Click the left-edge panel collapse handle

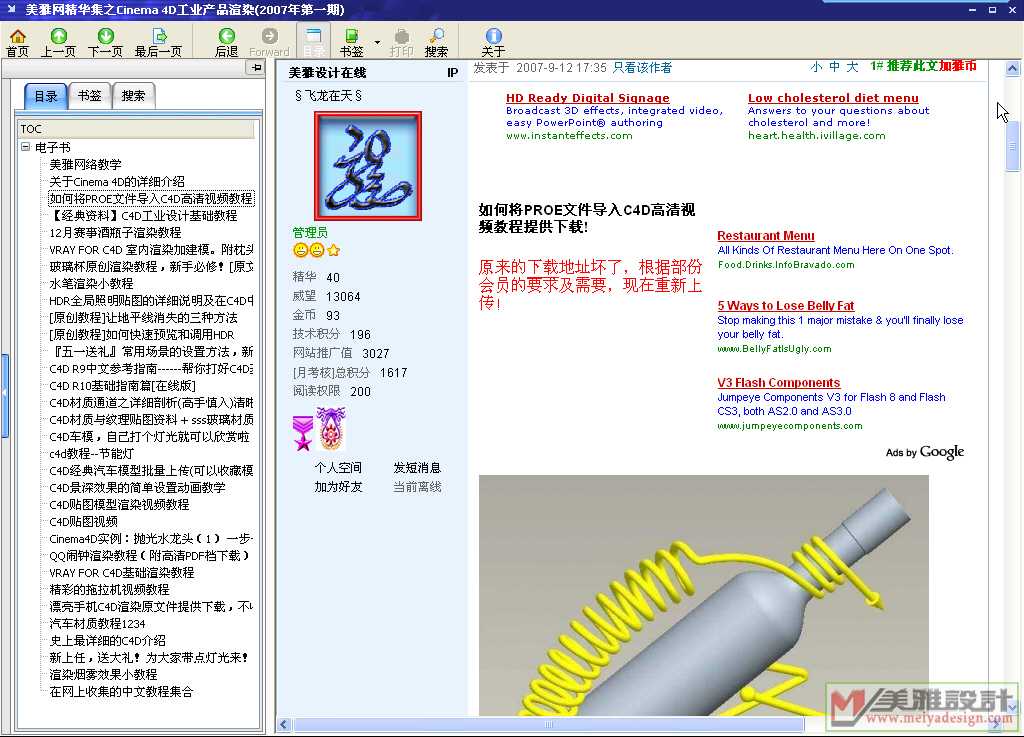4,396
